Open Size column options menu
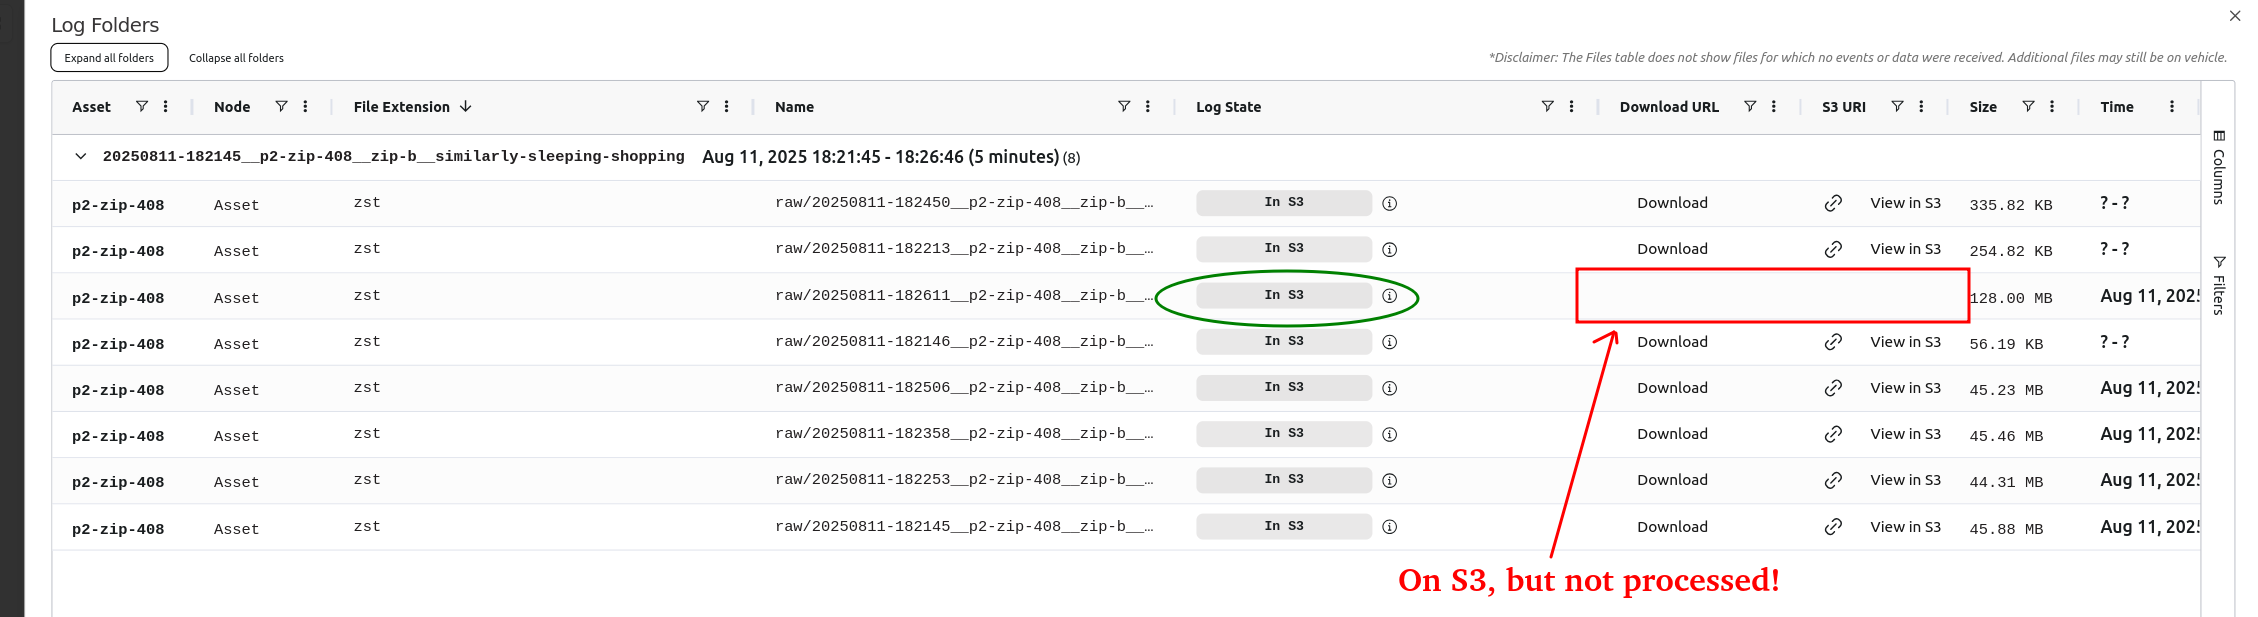Viewport: 2258px width, 617px height. click(x=2052, y=106)
